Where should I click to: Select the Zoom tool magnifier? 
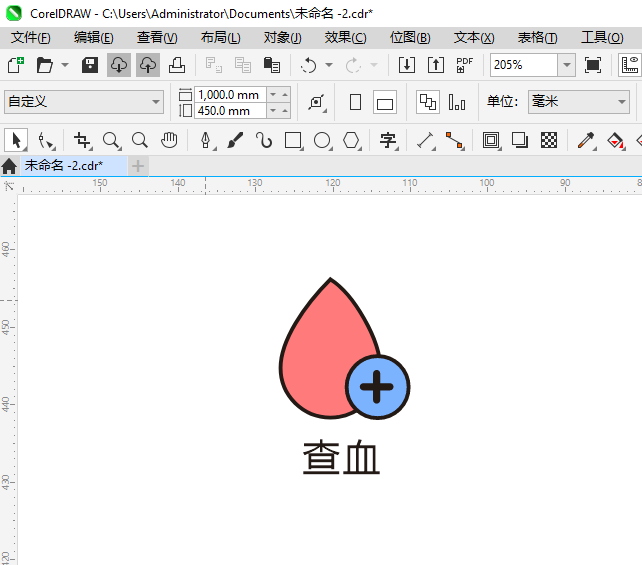111,140
